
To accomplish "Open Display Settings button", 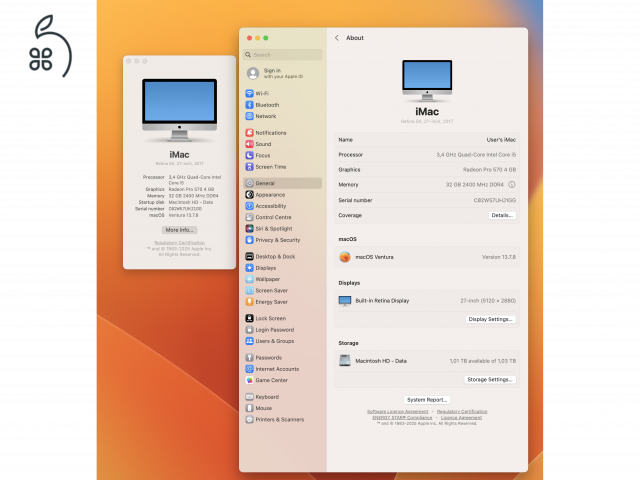I will click(x=490, y=319).
